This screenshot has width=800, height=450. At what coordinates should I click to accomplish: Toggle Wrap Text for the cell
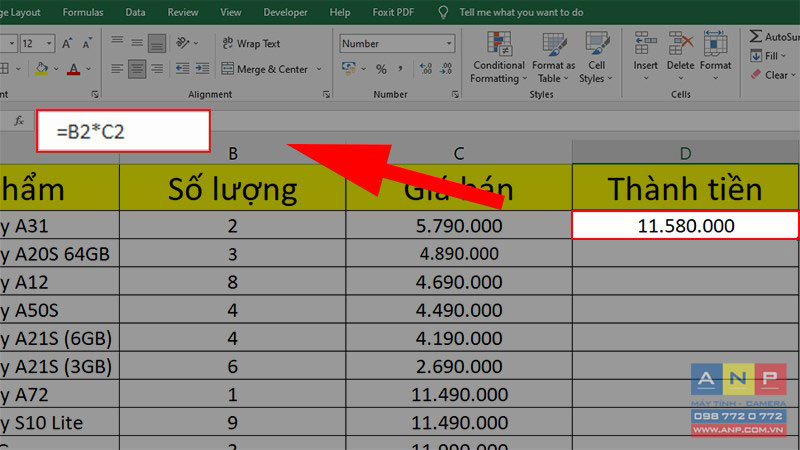pyautogui.click(x=251, y=43)
